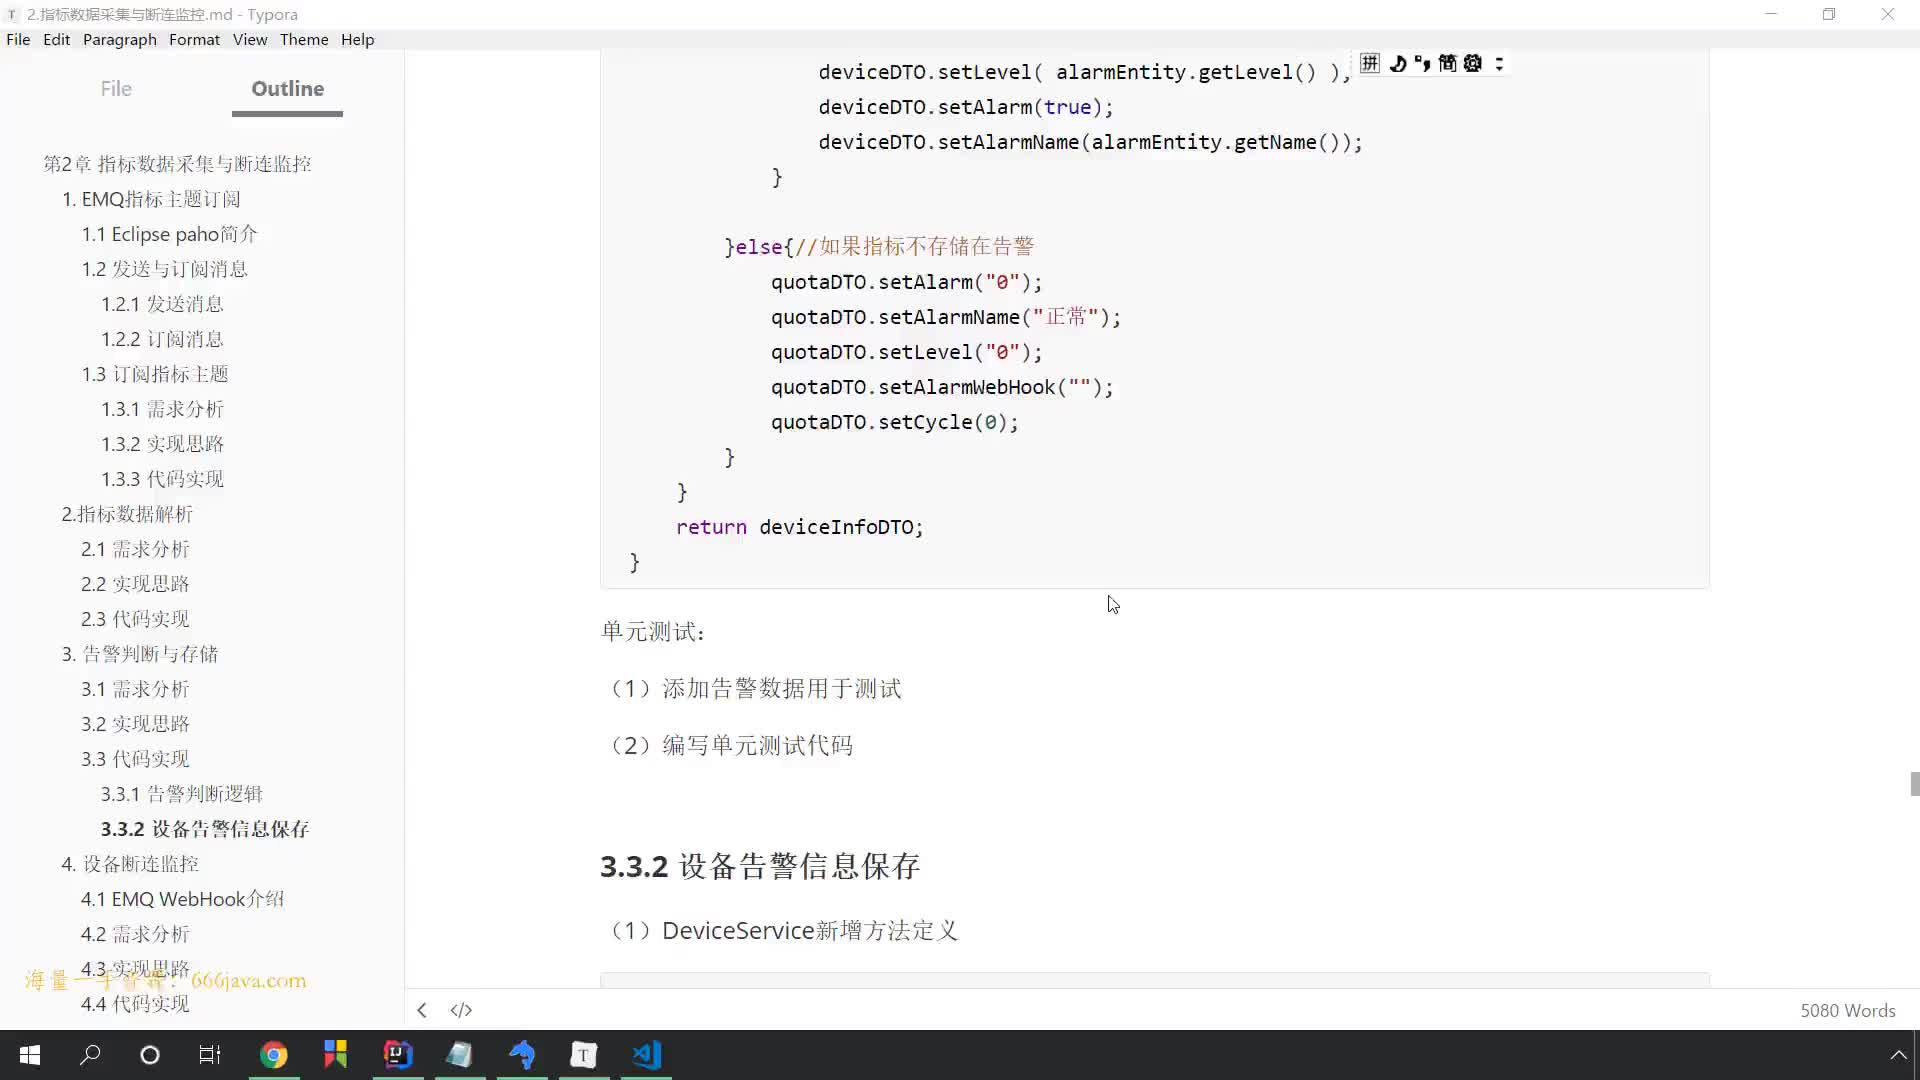Select the Outline sidebar tab
The width and height of the screenshot is (1920, 1080).
(x=287, y=88)
